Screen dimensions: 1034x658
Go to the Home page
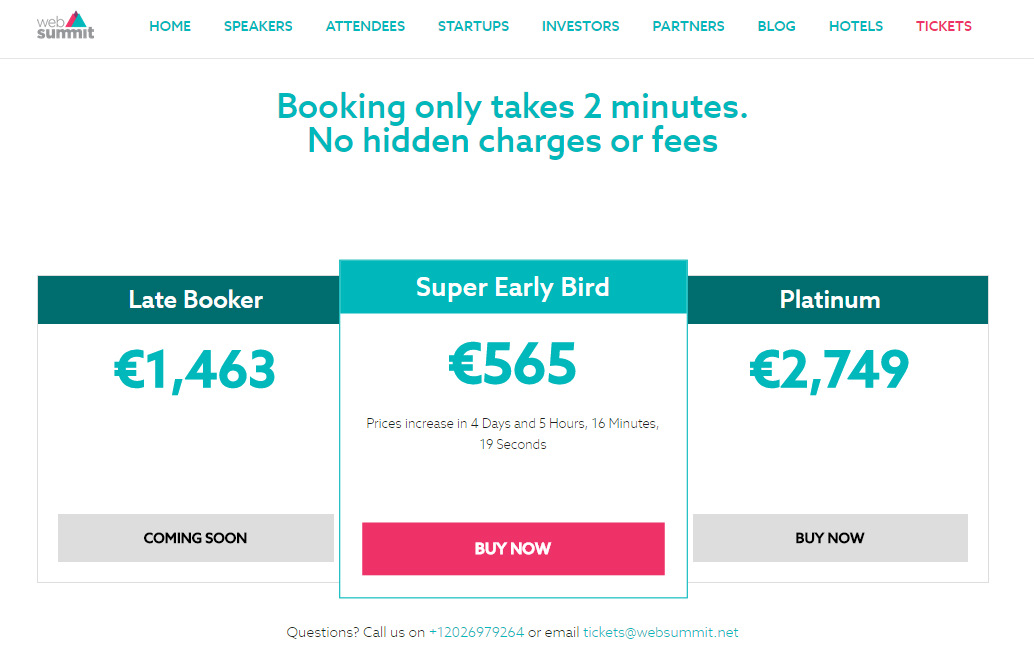[170, 26]
